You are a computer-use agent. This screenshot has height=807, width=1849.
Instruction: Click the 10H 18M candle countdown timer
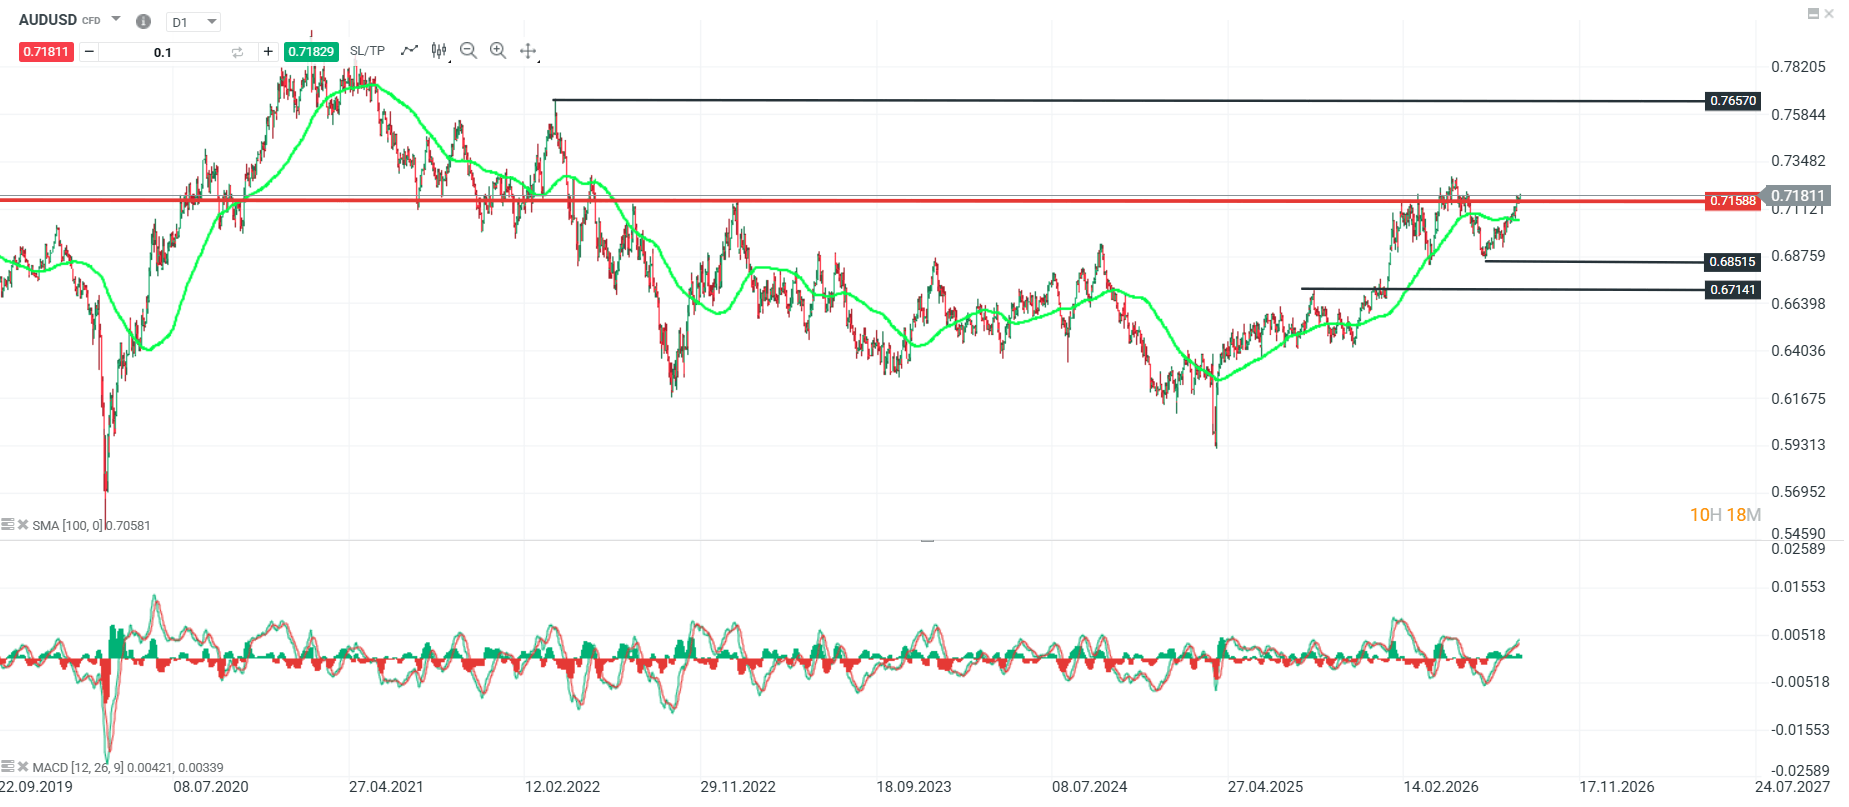[x=1725, y=515]
